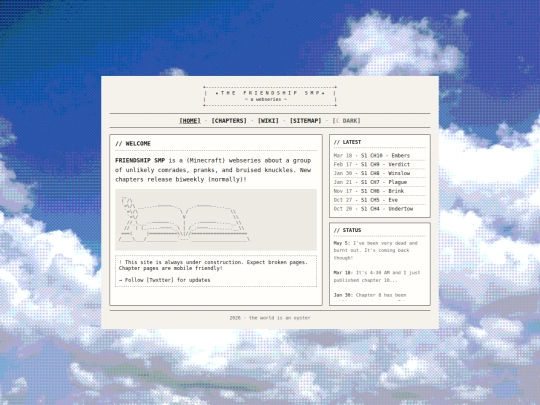
Task: Select the // WELCOME heading
Action: coord(133,144)
